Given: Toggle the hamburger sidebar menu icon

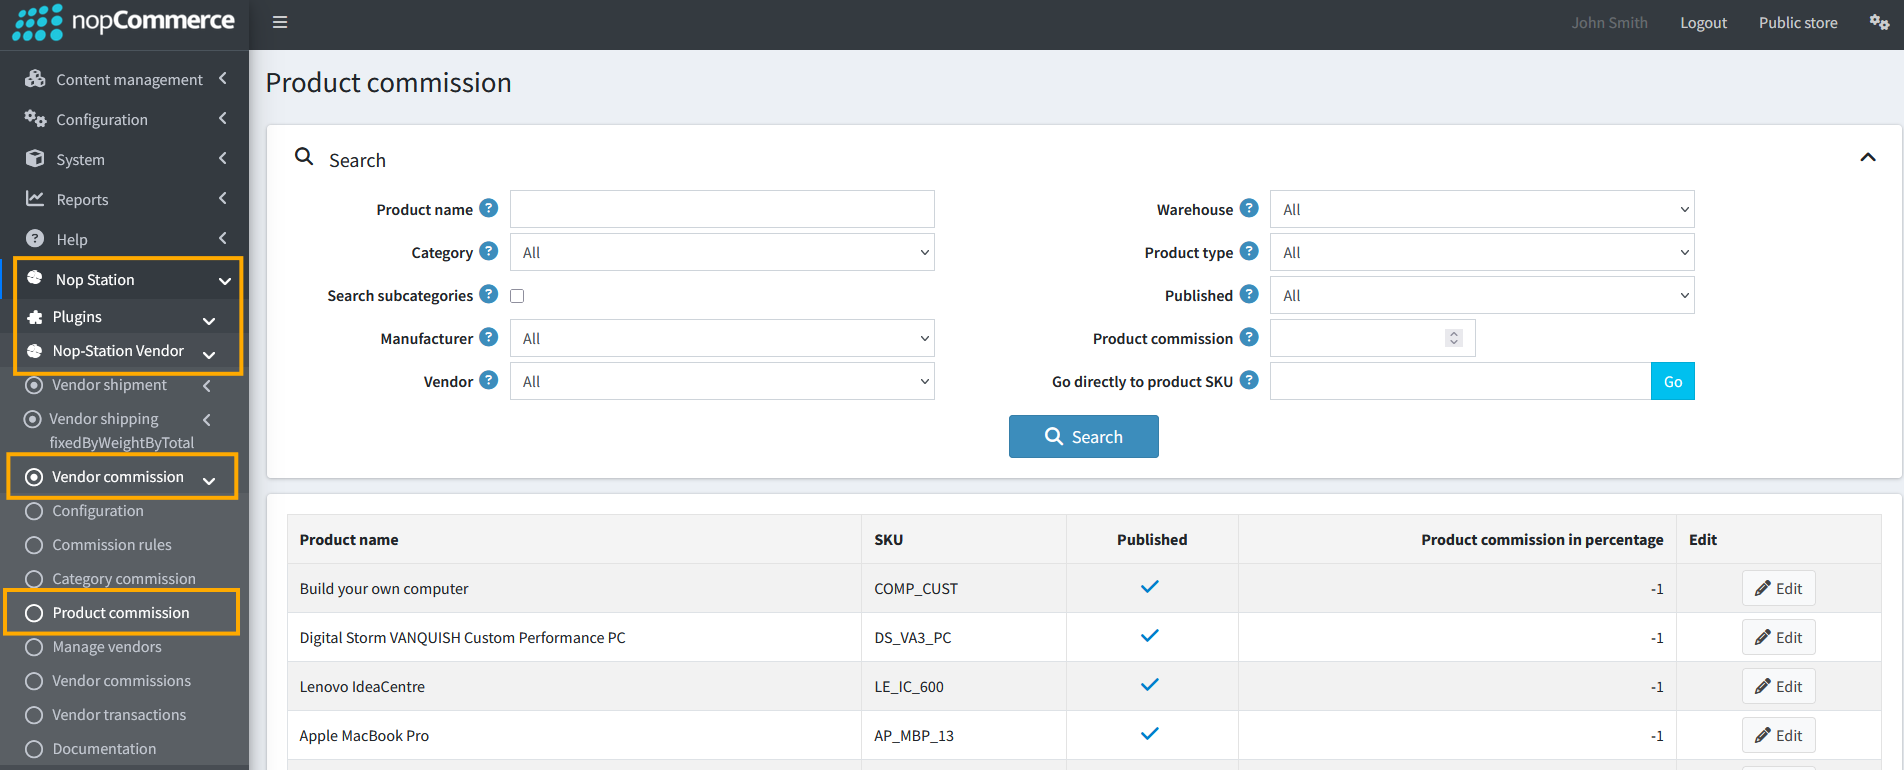Looking at the screenshot, I should pyautogui.click(x=280, y=22).
